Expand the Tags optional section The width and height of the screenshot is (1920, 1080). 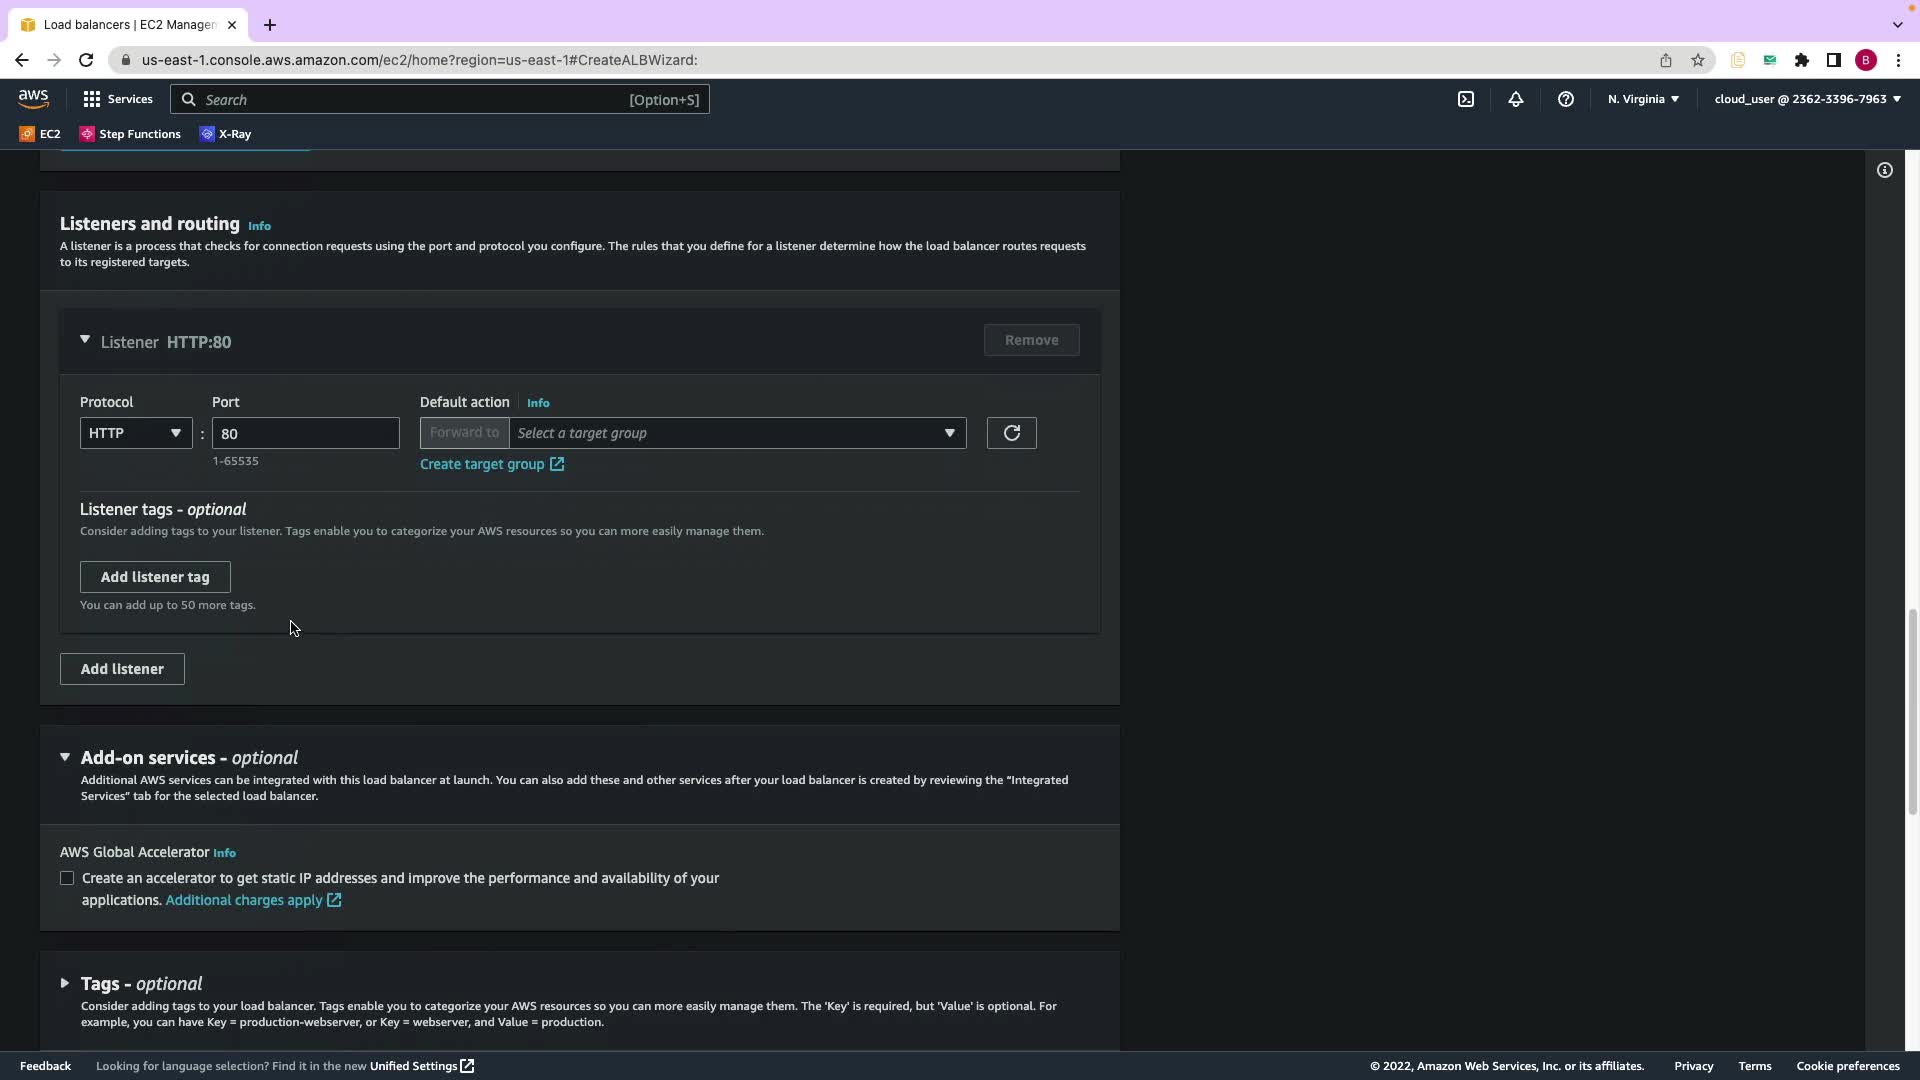click(x=65, y=983)
